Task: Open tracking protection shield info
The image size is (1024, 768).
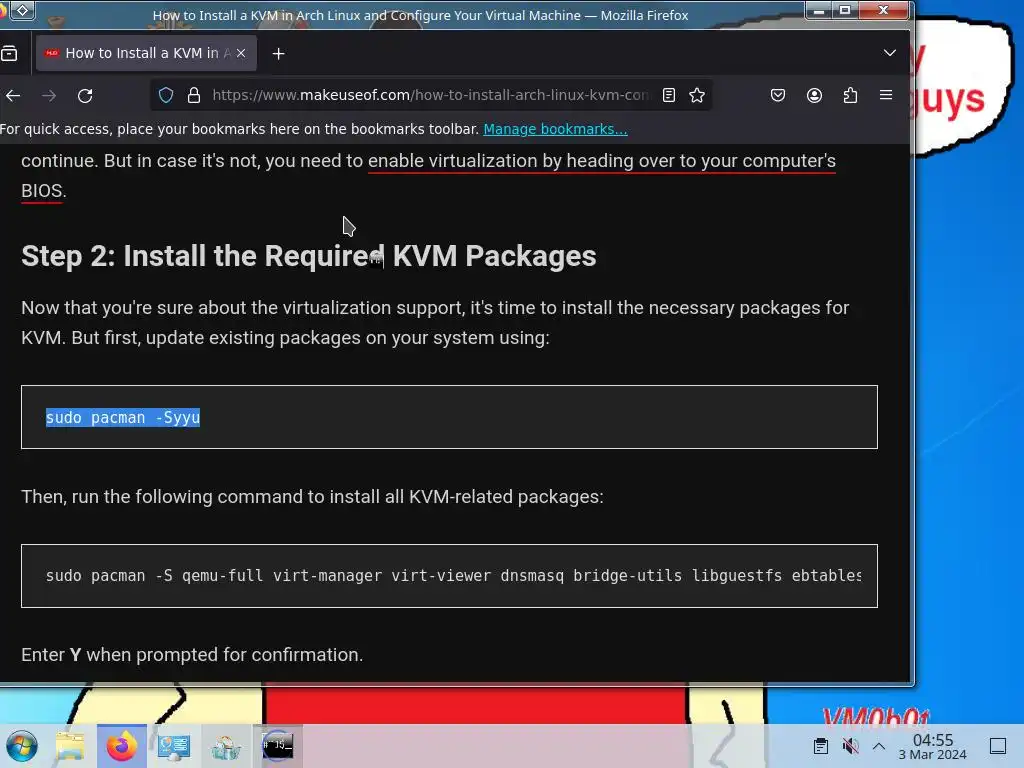Action: (166, 95)
